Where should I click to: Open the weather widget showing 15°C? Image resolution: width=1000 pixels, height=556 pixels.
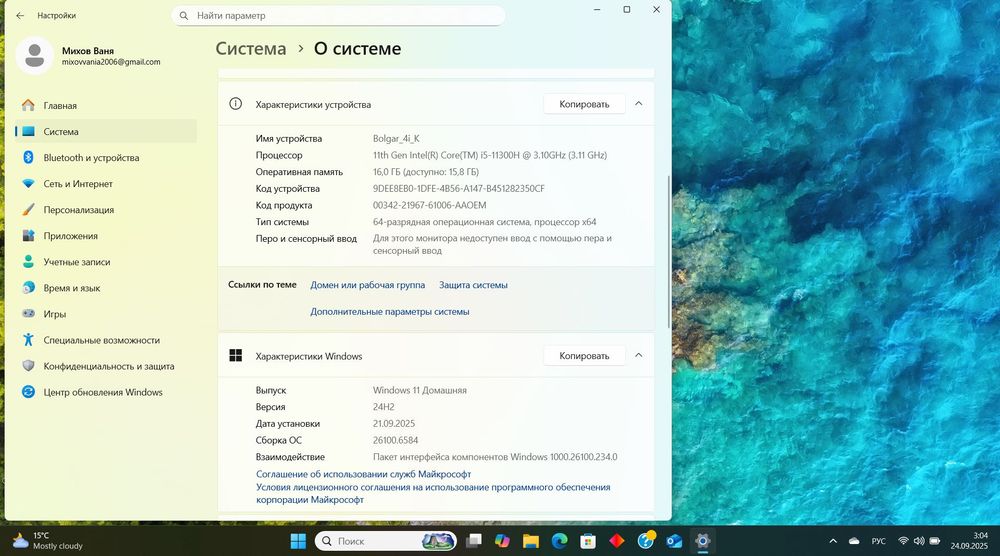click(48, 541)
